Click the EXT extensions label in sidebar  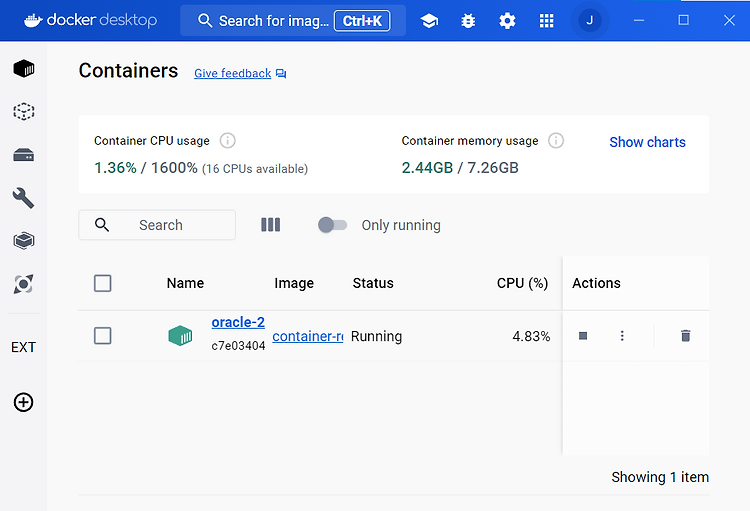coord(23,347)
